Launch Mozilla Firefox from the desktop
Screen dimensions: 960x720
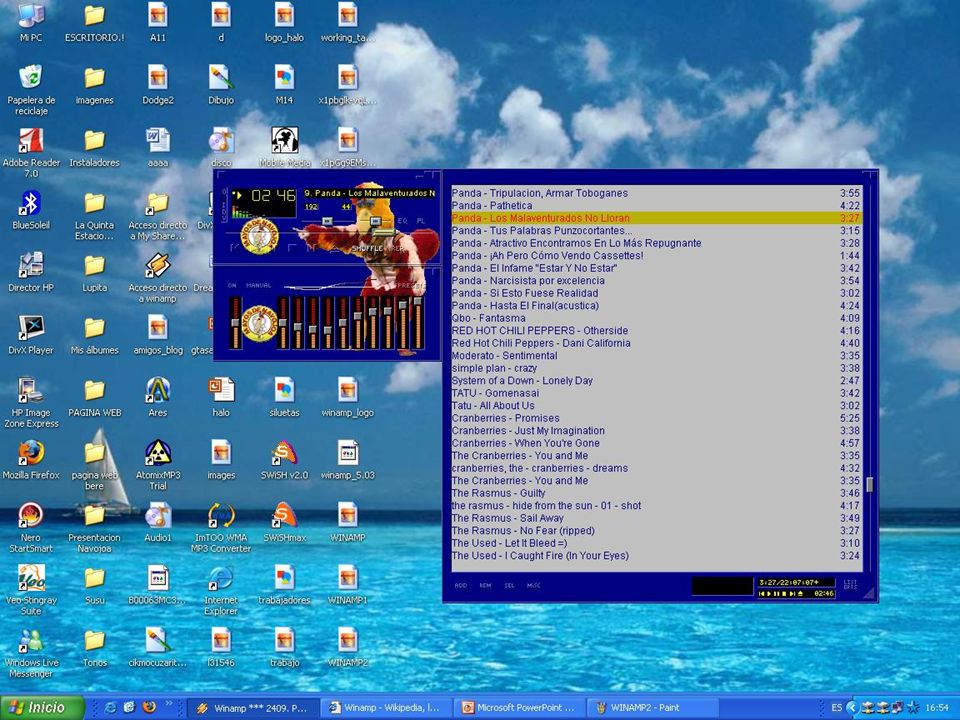coord(31,460)
